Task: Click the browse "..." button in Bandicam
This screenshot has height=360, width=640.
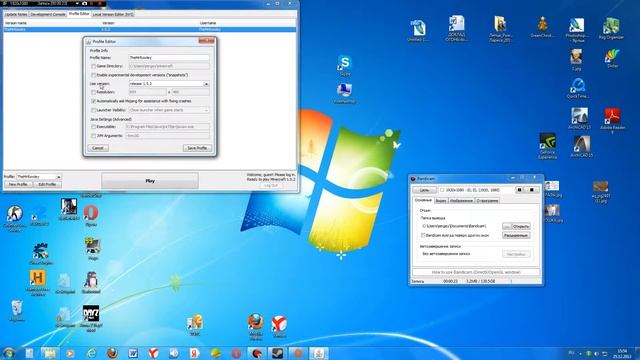Action: point(507,226)
